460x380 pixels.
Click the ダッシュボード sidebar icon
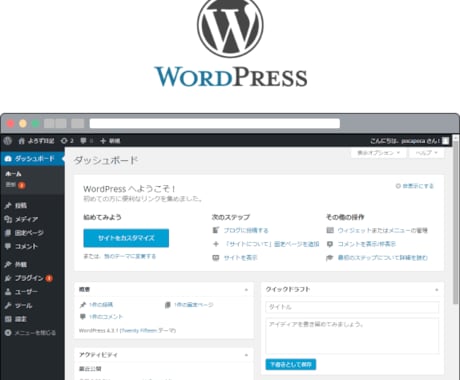click(8, 159)
